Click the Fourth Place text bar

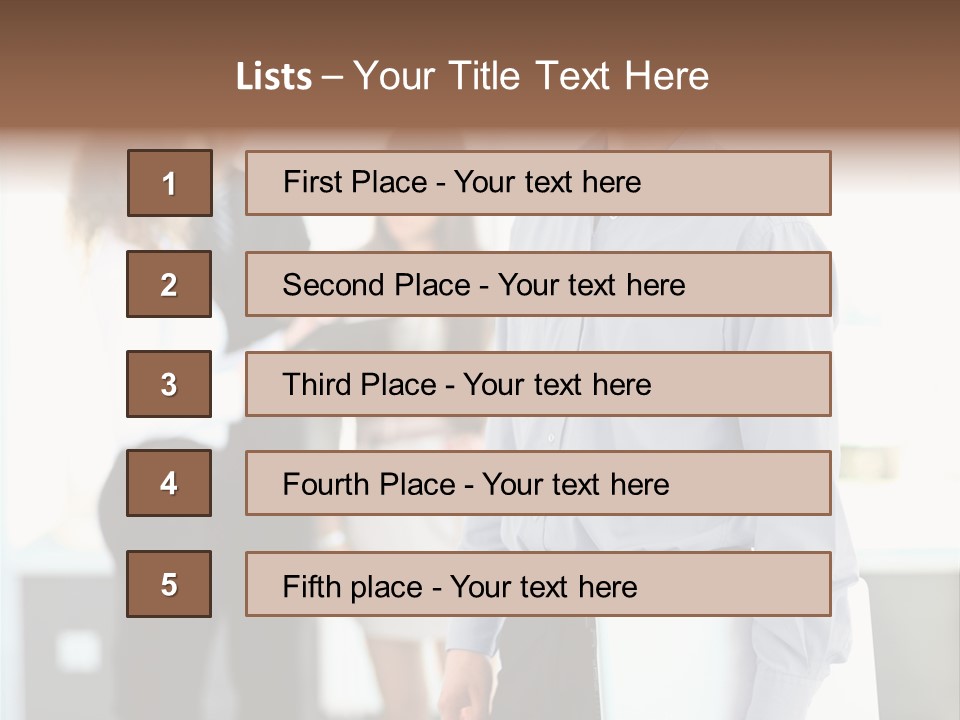coord(538,483)
